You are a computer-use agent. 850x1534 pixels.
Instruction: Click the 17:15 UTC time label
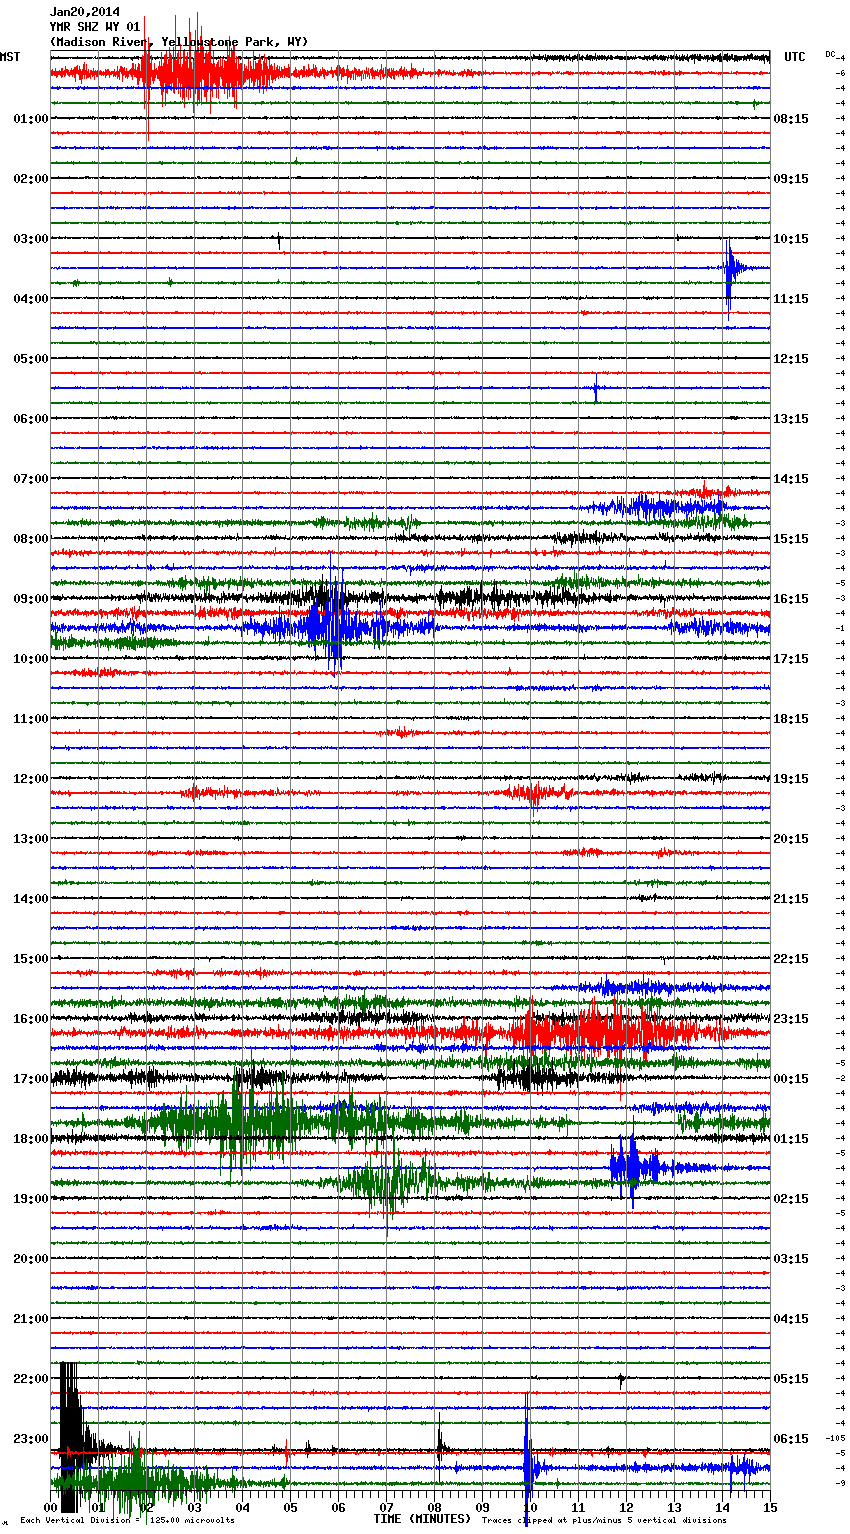point(791,659)
